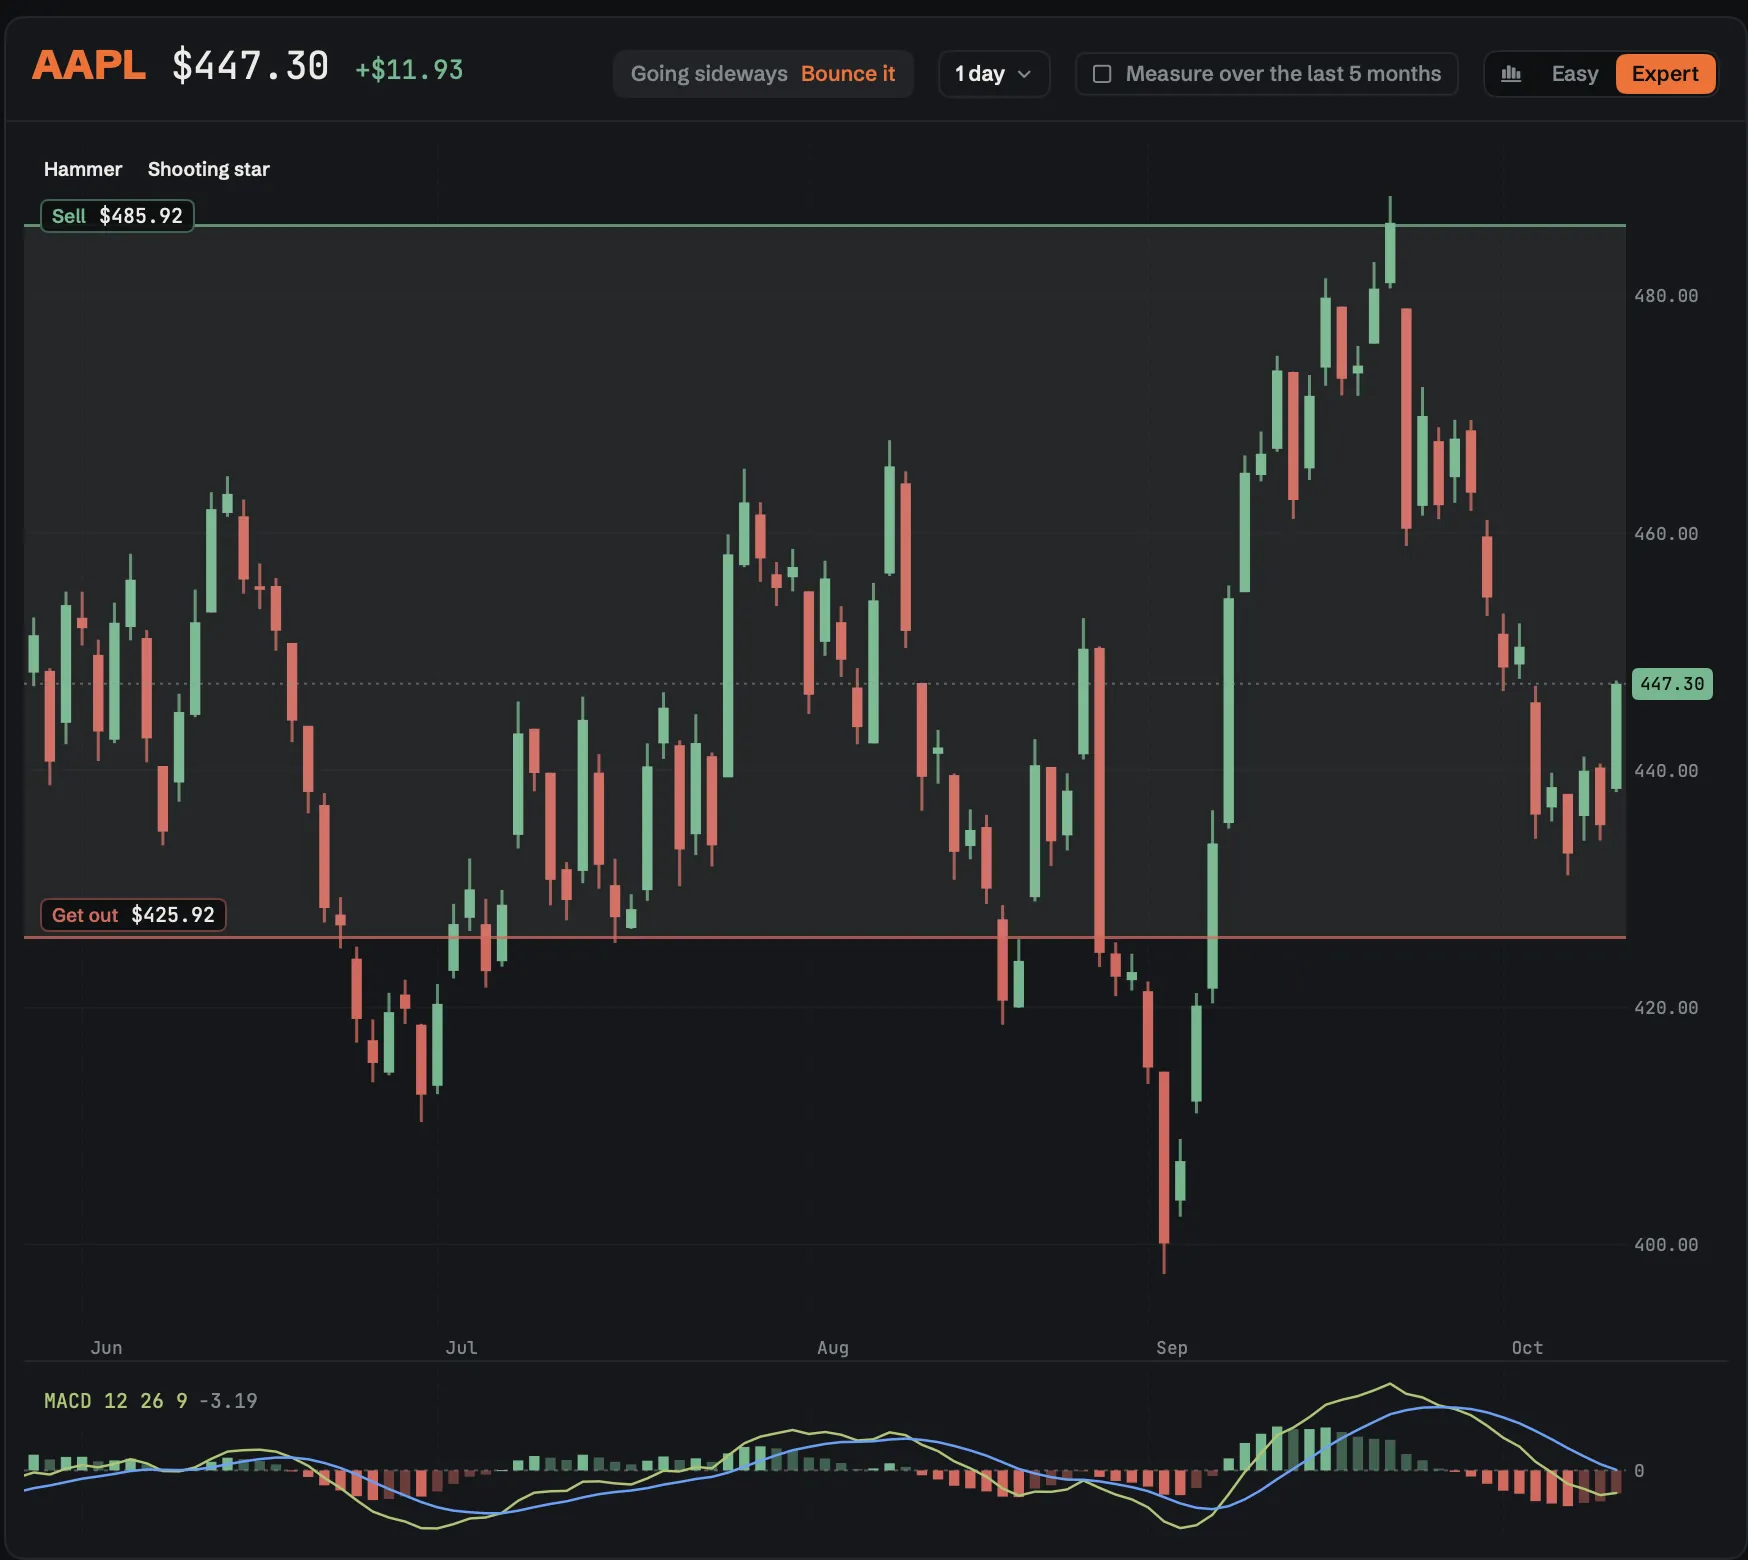Click the Jun date axis label

coord(107,1348)
